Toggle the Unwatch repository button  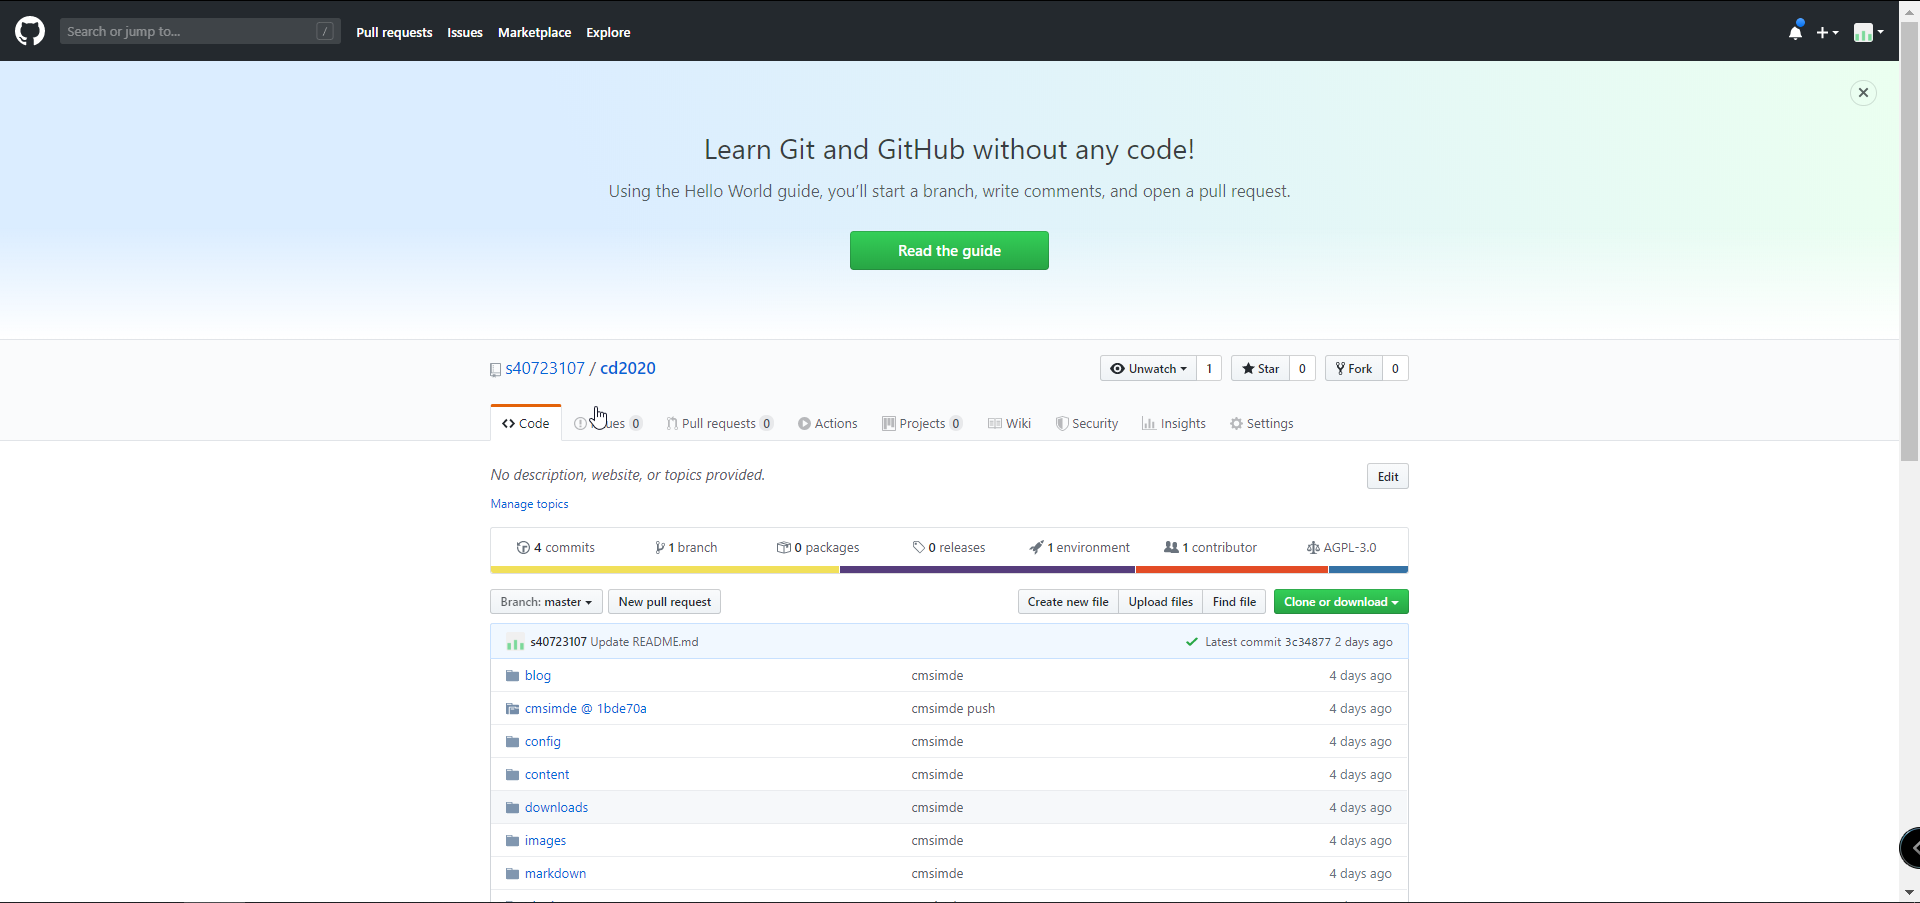pos(1148,369)
